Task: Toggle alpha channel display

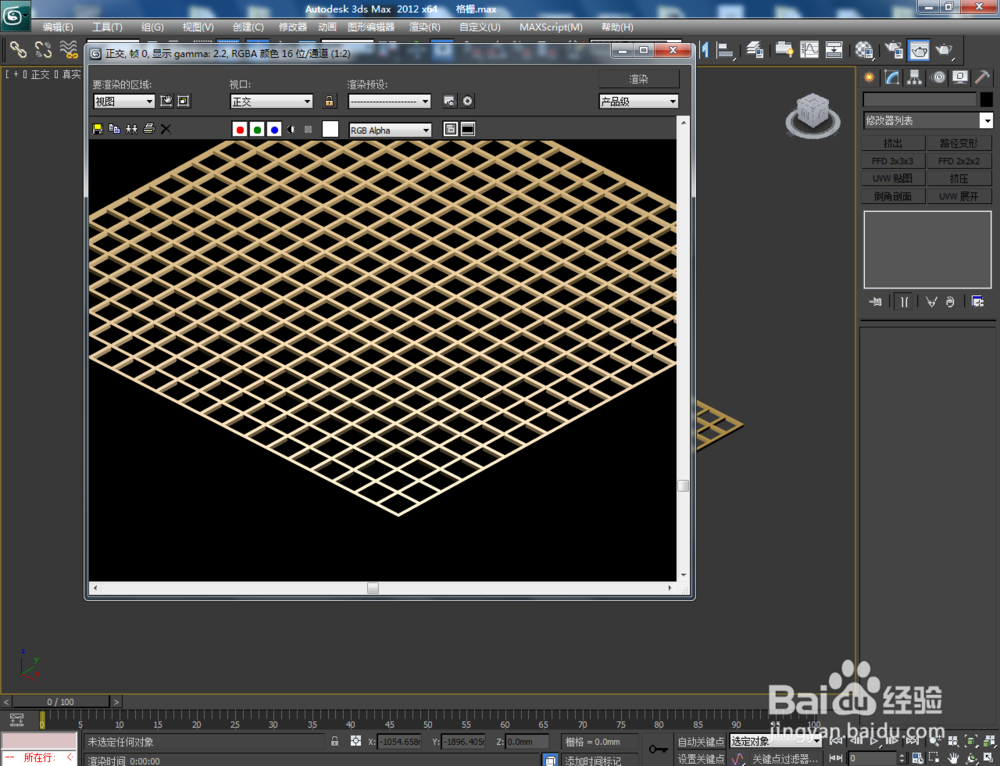Action: tap(291, 129)
